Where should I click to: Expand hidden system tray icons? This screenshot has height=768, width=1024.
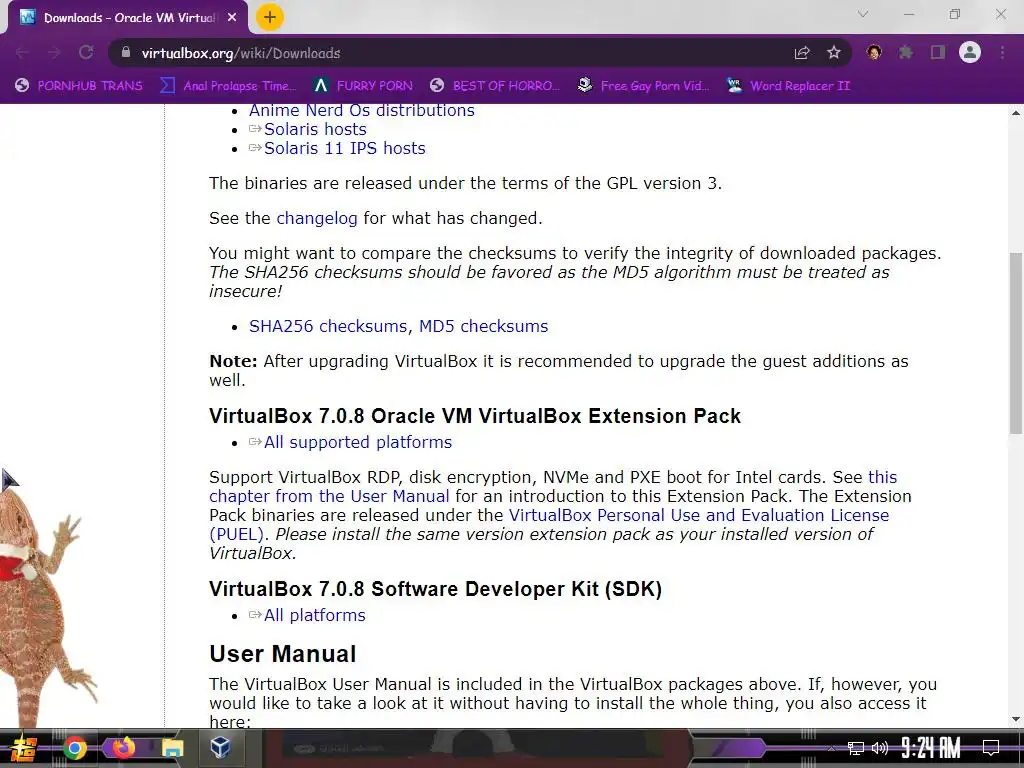coord(831,748)
